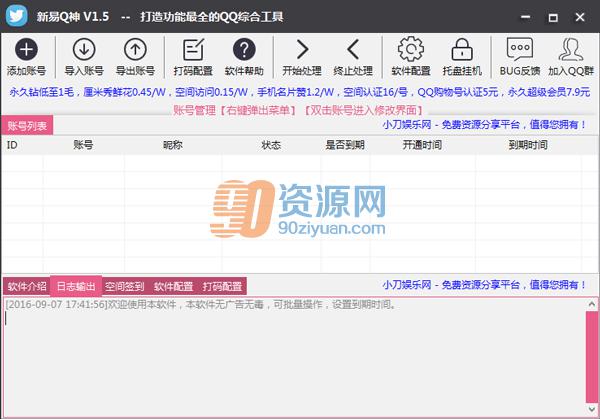Select the 账号列表 tab
Screen dimensions: 600x419
coord(27,126)
